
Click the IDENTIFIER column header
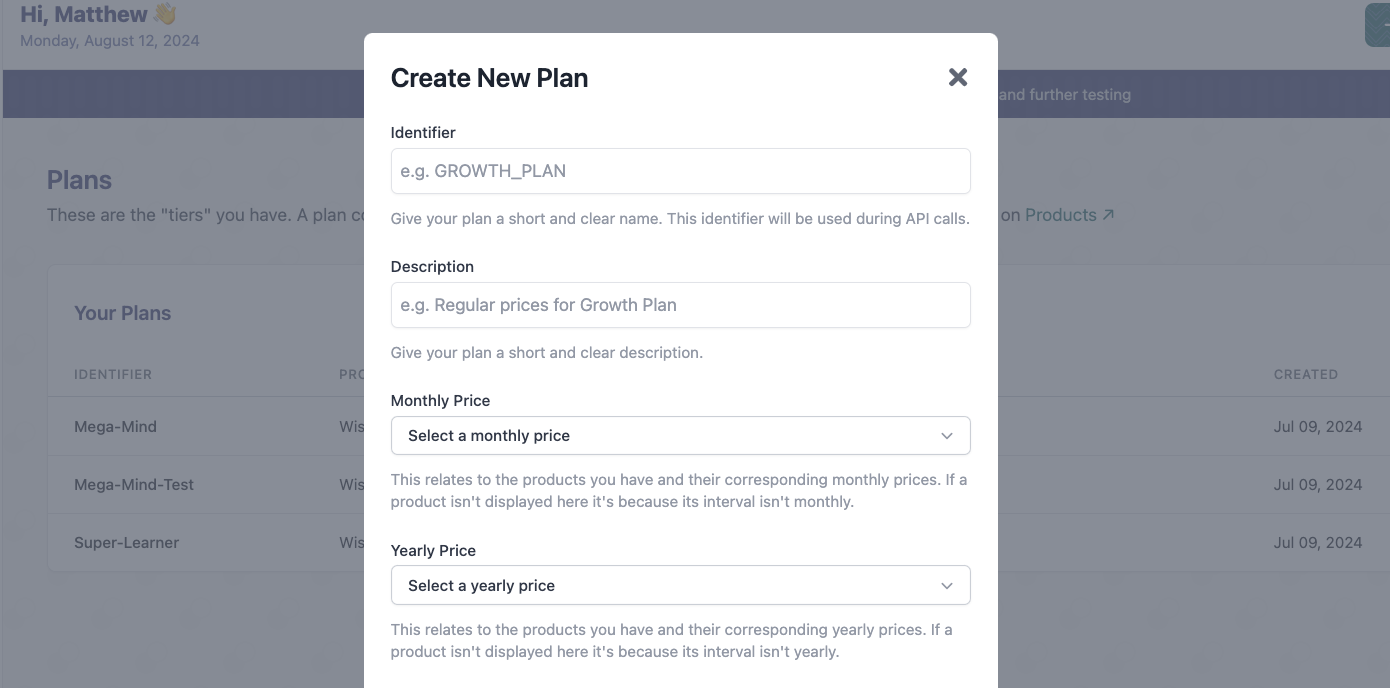(113, 375)
